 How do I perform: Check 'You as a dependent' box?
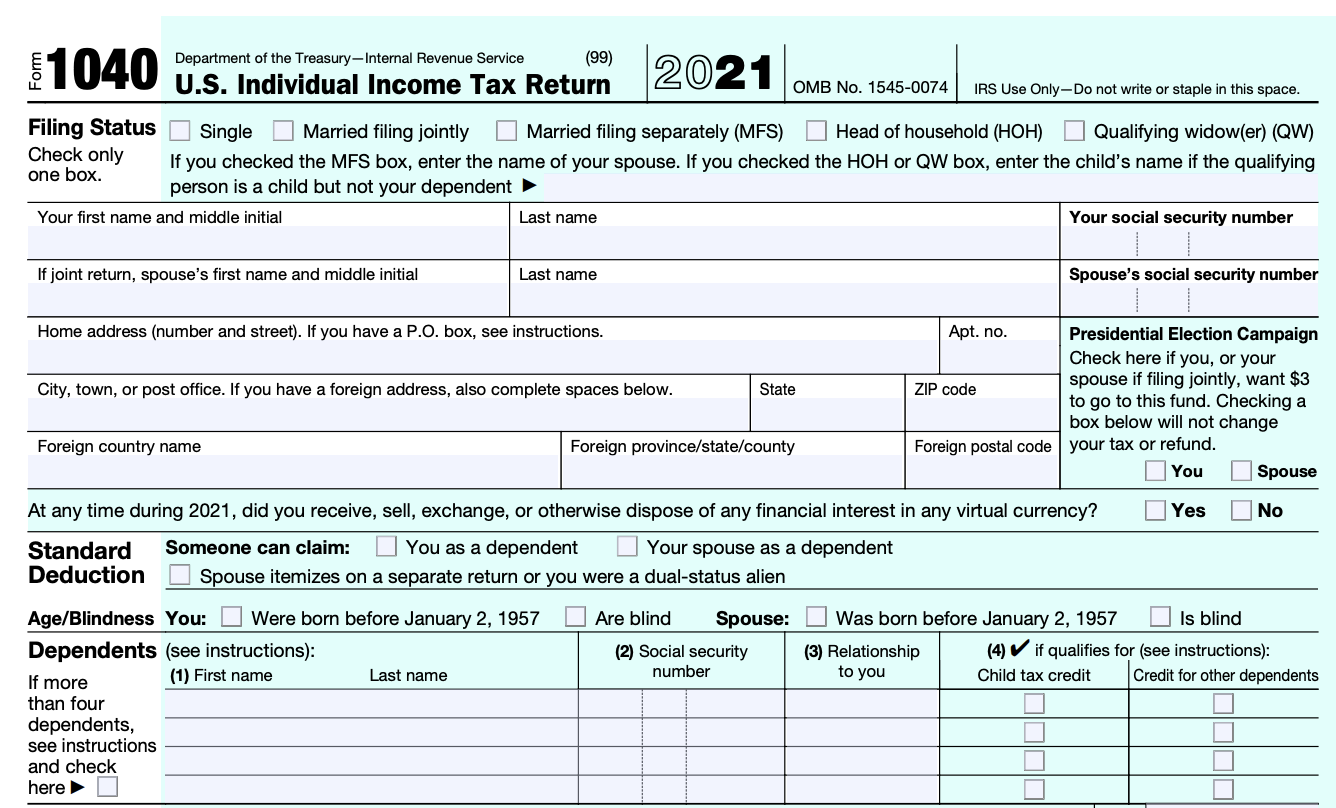[x=386, y=547]
